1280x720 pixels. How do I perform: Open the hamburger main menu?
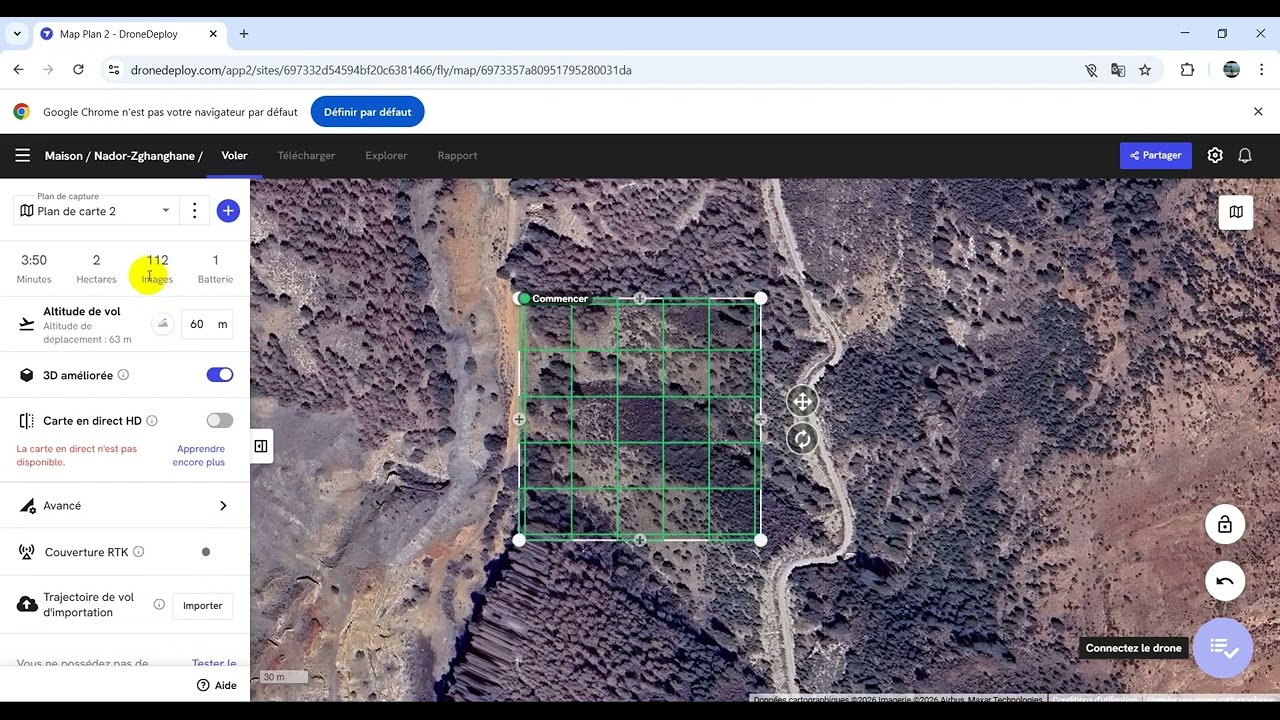[22, 155]
